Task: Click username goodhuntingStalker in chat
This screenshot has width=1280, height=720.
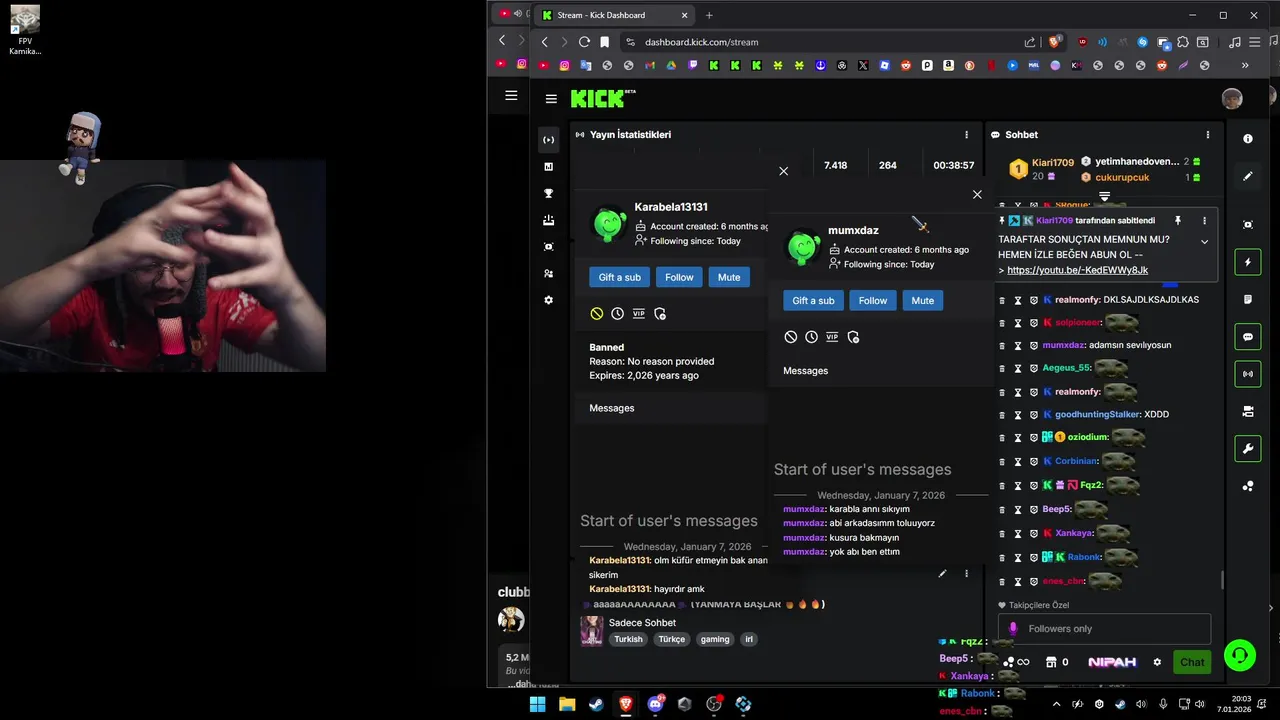Action: click(x=1097, y=414)
